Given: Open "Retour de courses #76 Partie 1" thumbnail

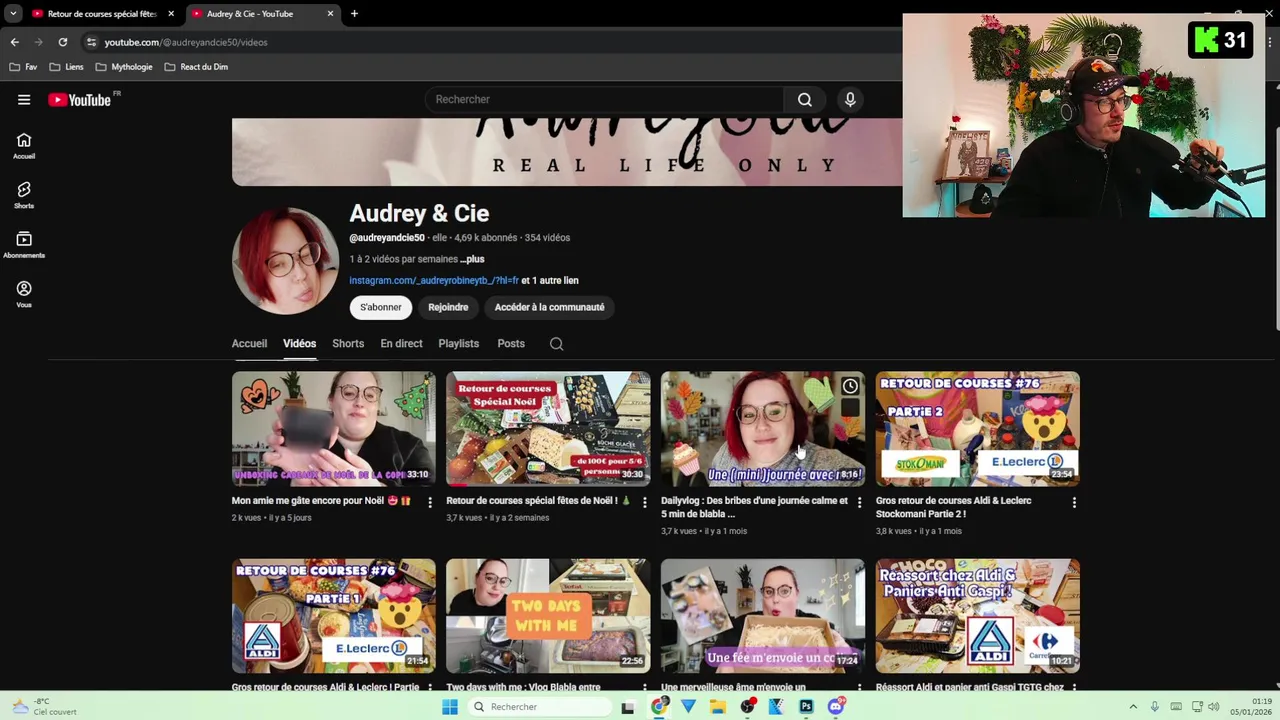Looking at the screenshot, I should [334, 616].
